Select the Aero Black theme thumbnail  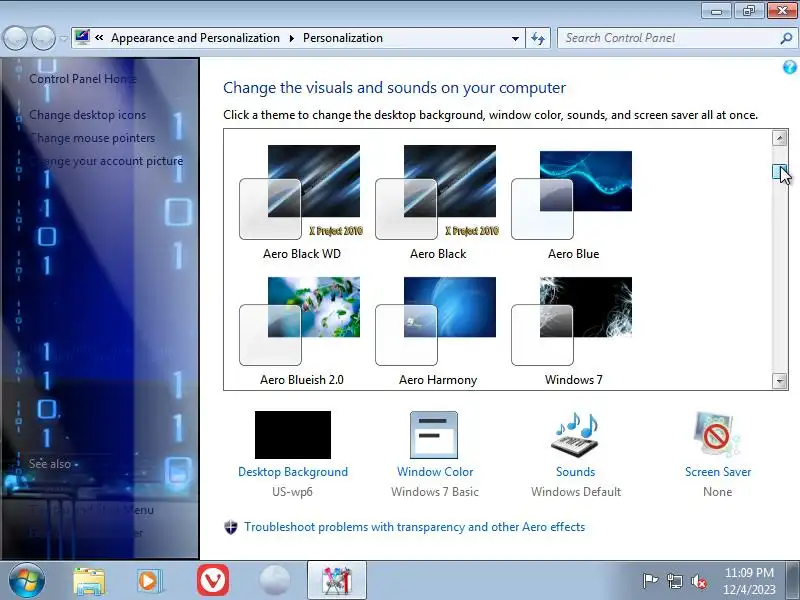436,192
